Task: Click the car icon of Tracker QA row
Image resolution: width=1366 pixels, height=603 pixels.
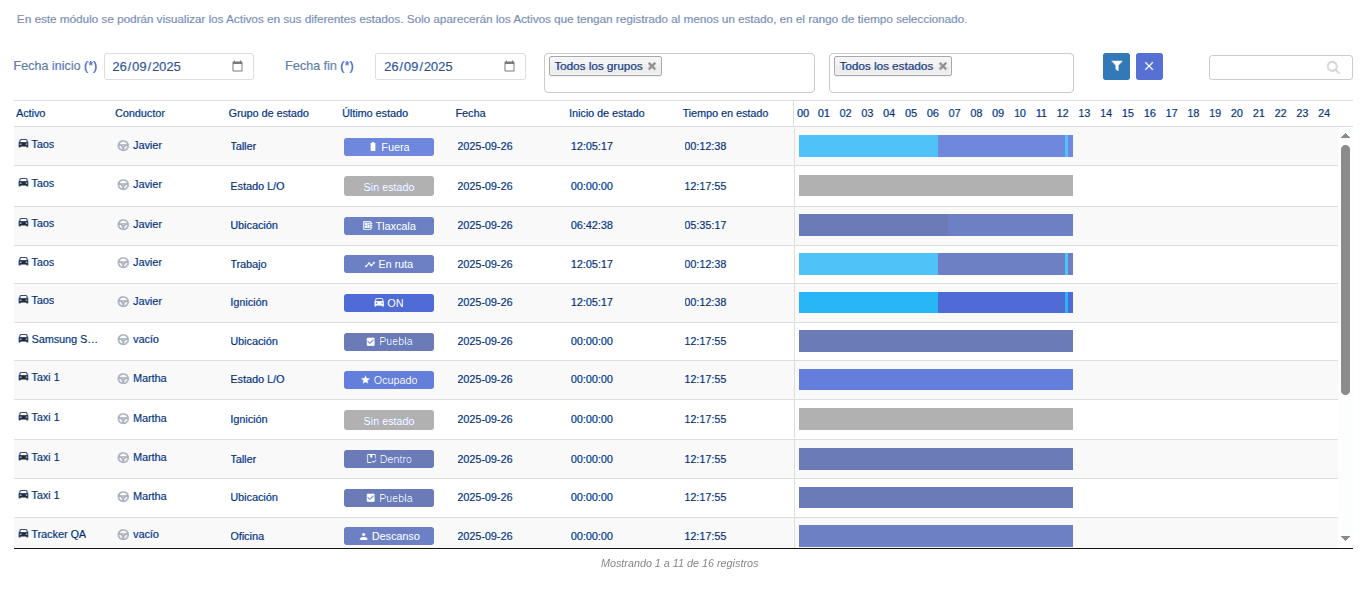Action: (x=23, y=534)
